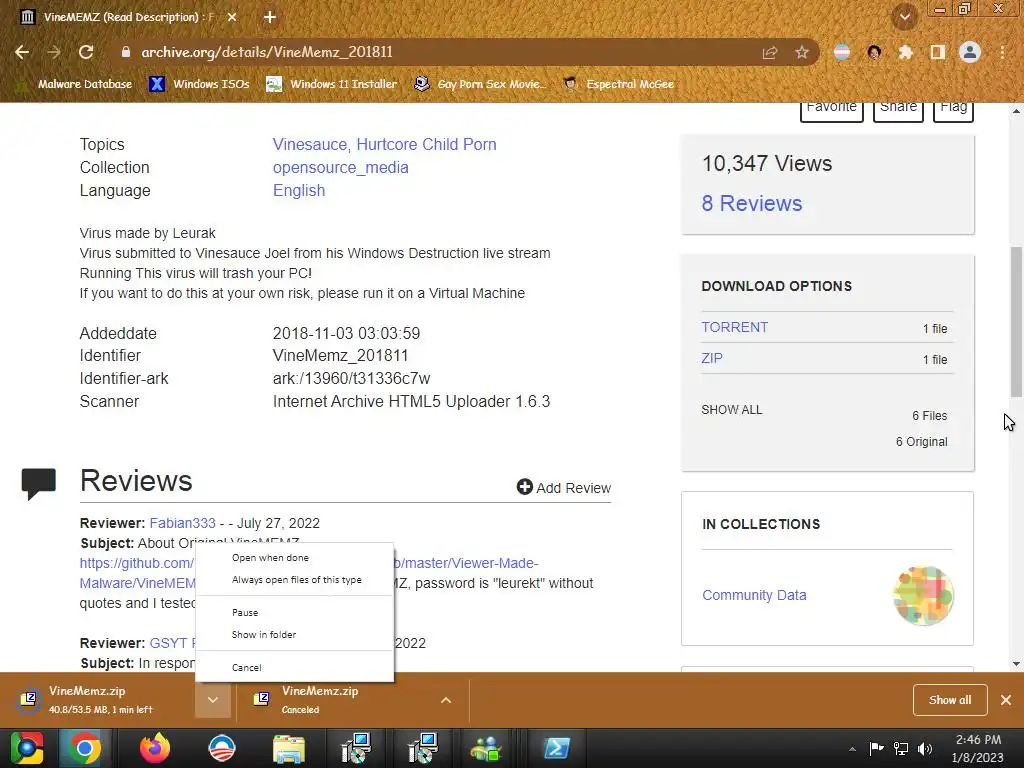Click the scrollbar down arrow
This screenshot has height=768, width=1024.
point(1016,664)
